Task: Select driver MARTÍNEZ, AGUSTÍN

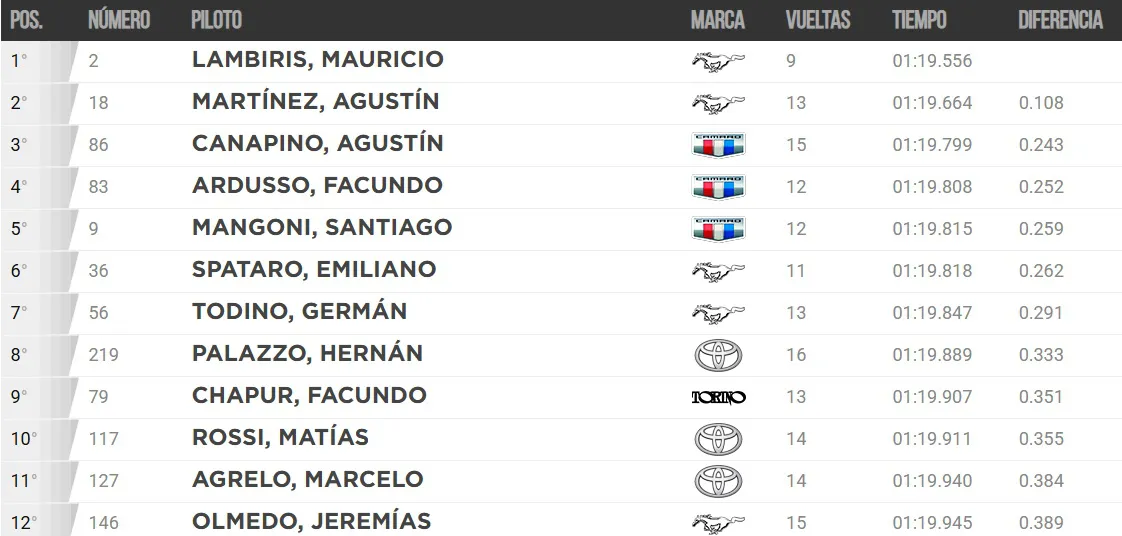Action: 315,102
